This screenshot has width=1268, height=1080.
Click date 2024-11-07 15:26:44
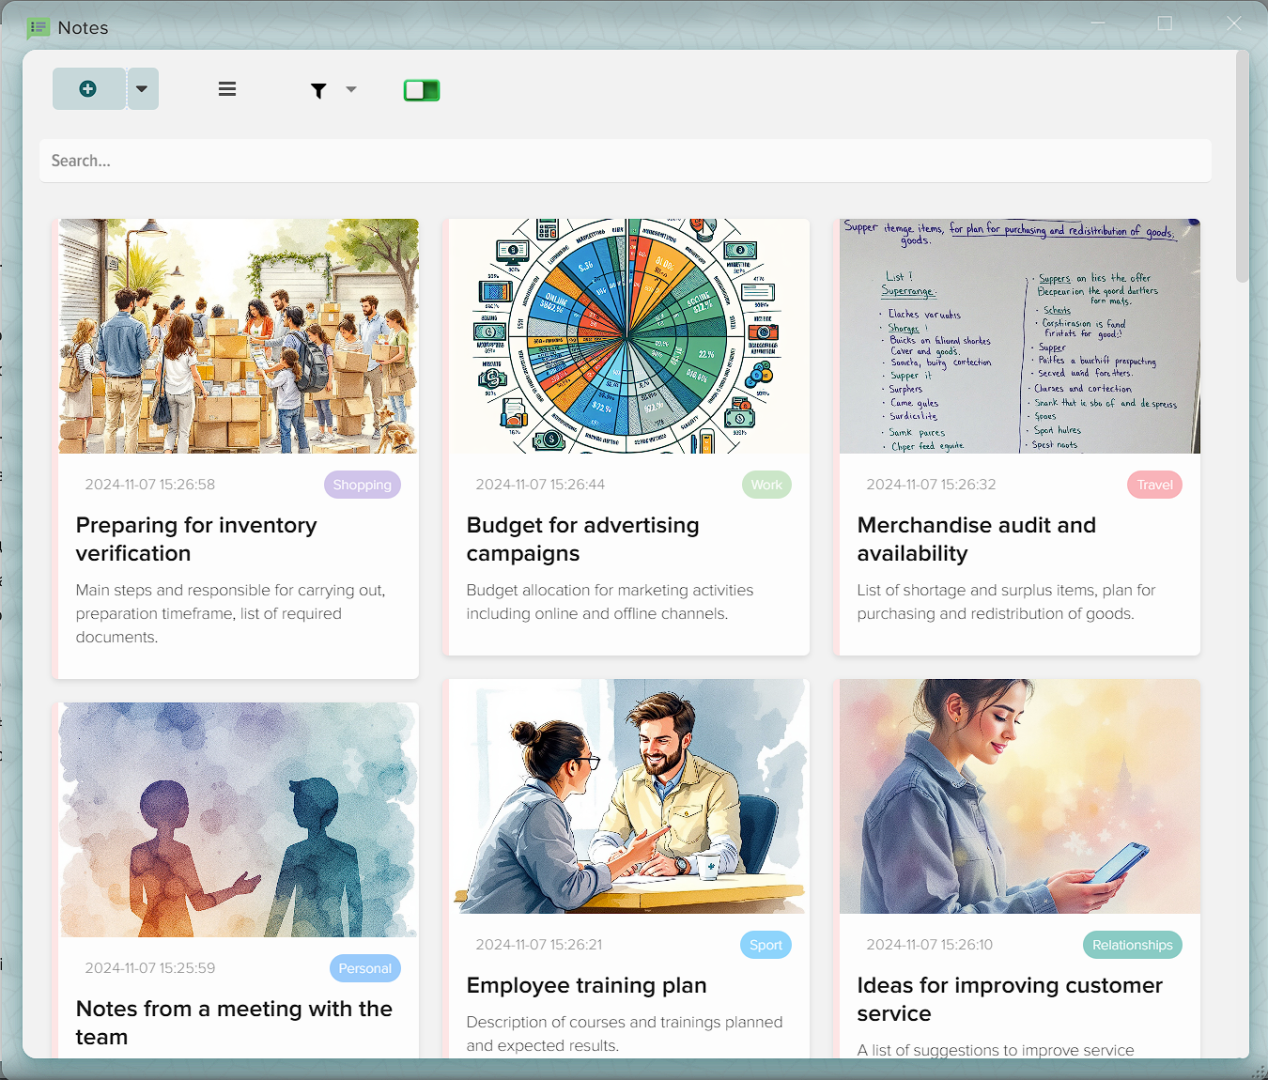[540, 485]
